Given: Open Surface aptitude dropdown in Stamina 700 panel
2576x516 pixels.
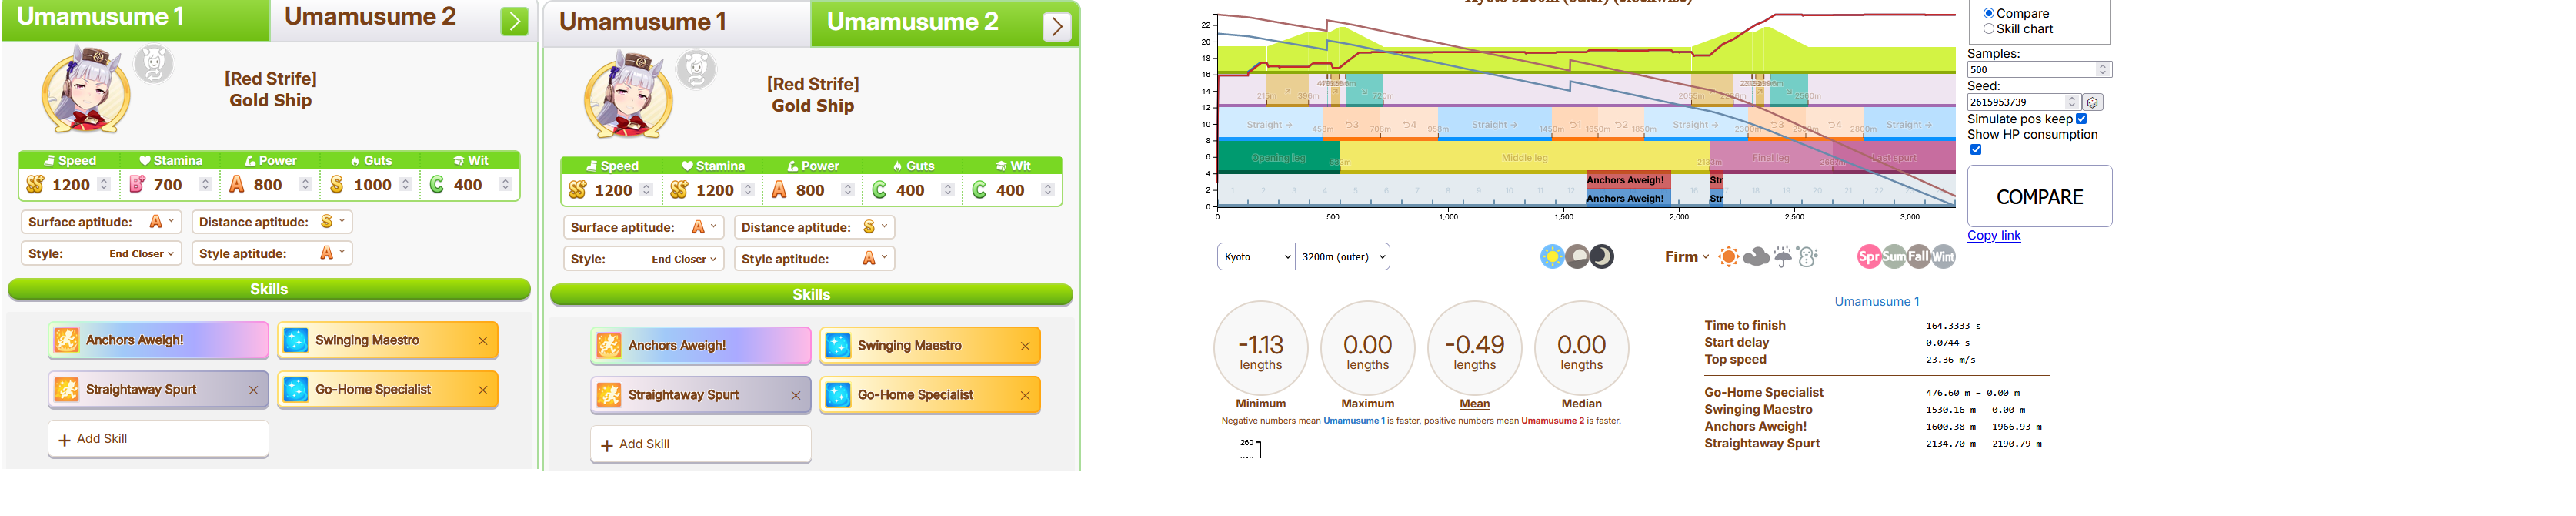Looking at the screenshot, I should (101, 222).
